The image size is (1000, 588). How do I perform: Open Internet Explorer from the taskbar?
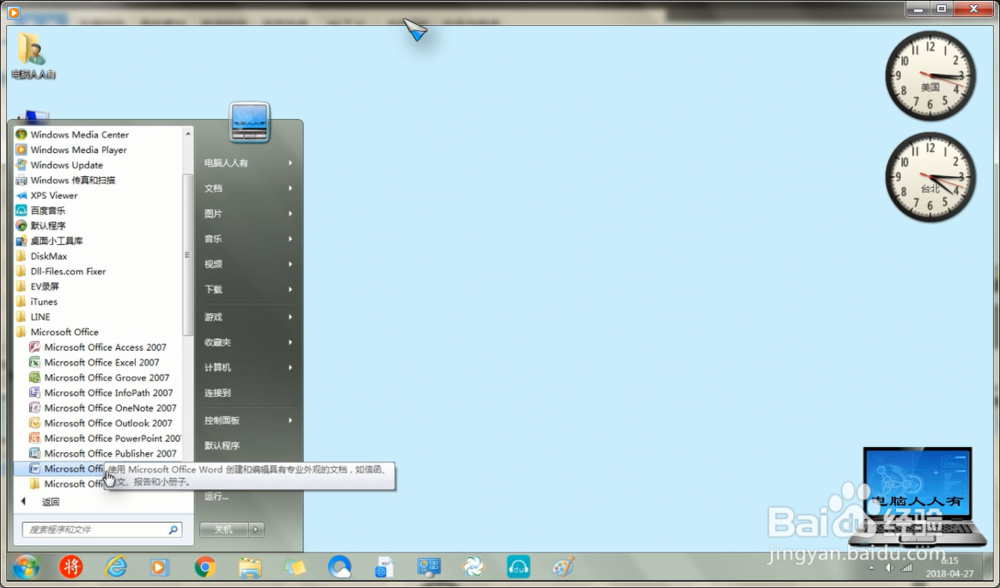[115, 566]
